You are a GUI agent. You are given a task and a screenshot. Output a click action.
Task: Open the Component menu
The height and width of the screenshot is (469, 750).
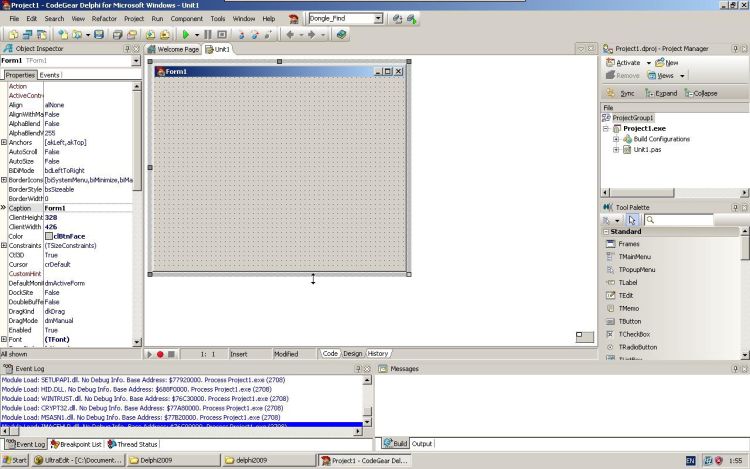pos(187,19)
